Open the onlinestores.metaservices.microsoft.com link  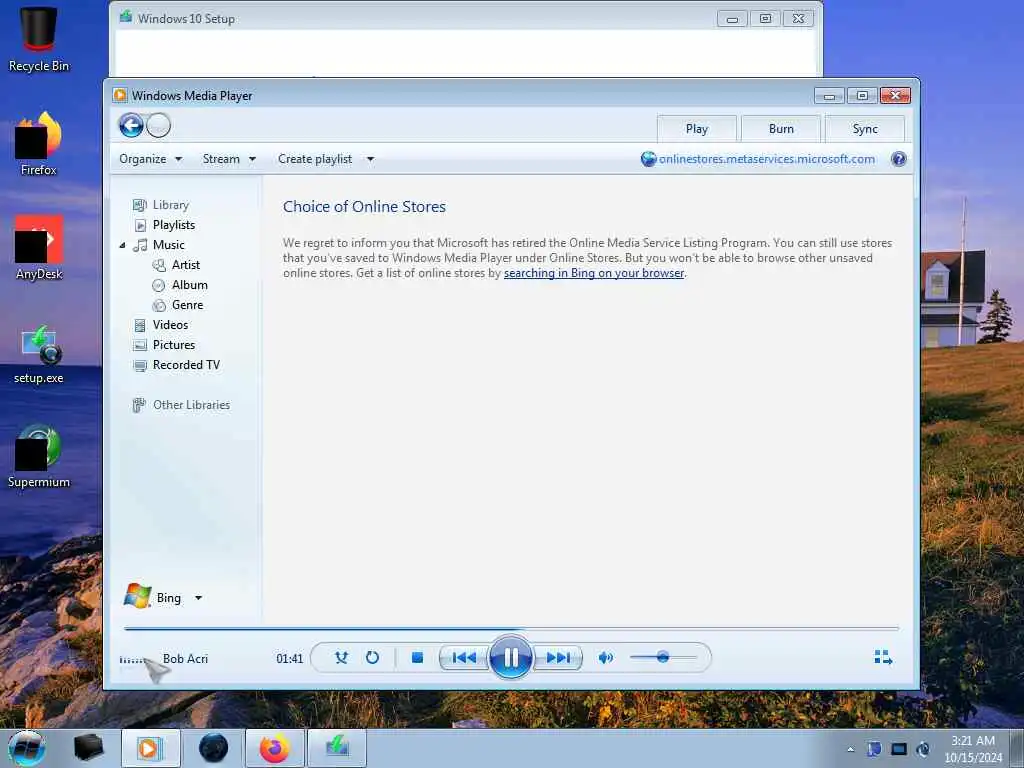point(767,159)
